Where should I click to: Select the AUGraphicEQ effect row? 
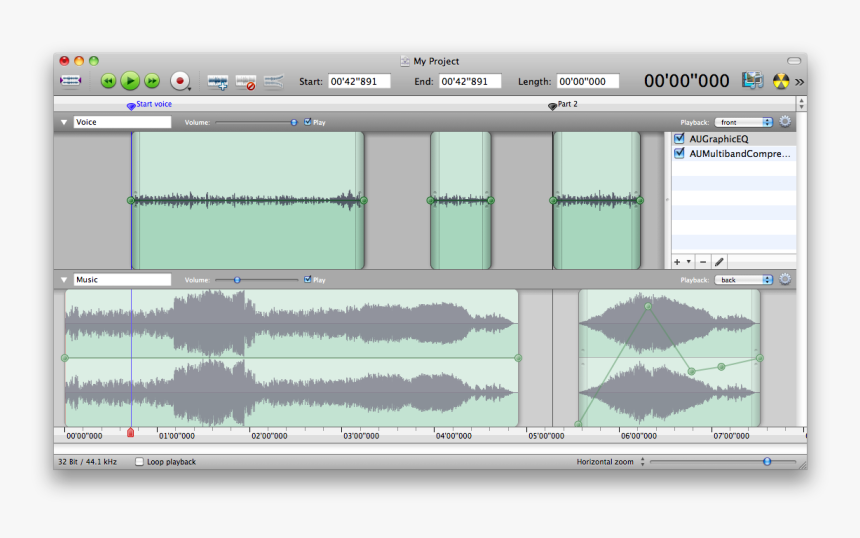[734, 139]
